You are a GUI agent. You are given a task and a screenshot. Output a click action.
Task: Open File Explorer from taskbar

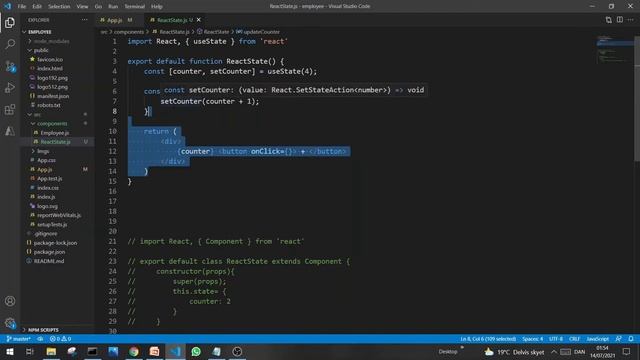click(x=51, y=351)
